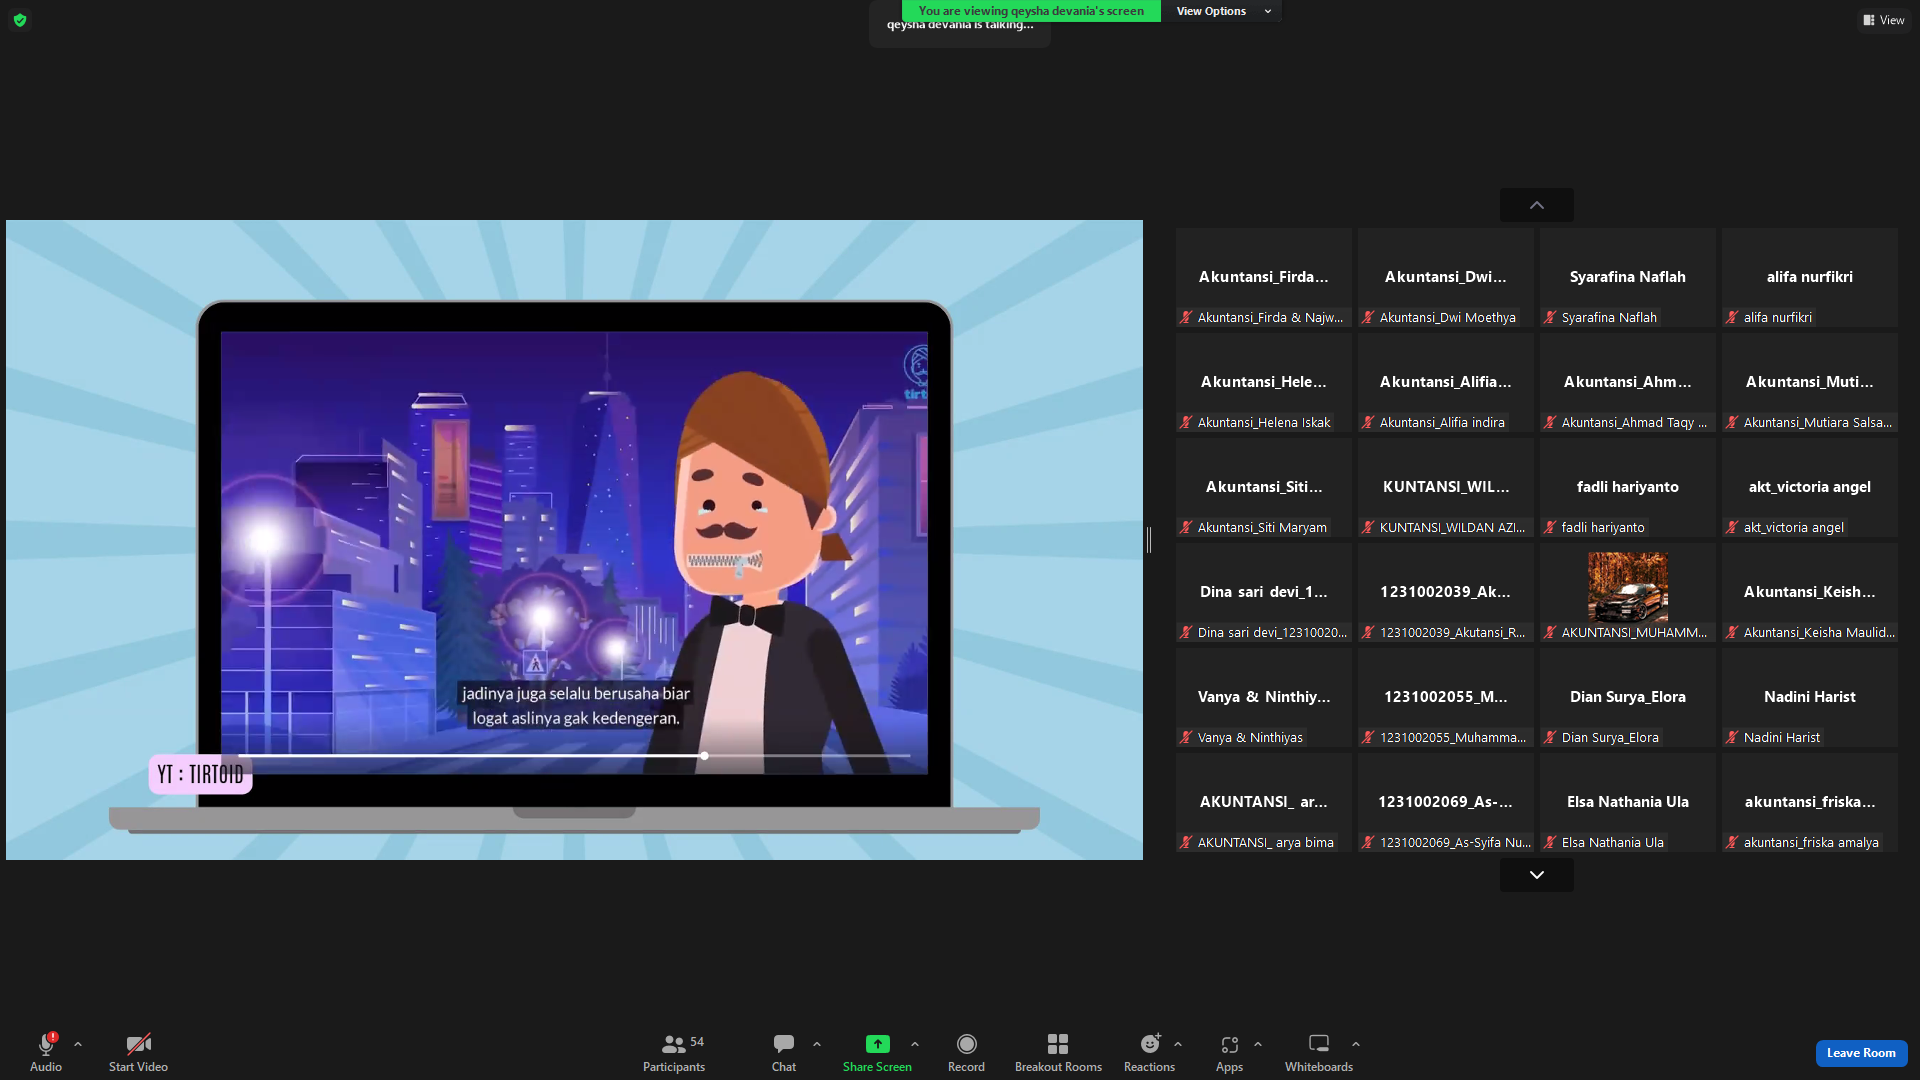Viewport: 1920px width, 1080px height.
Task: Open the Reactions menu
Action: tap(1150, 1052)
